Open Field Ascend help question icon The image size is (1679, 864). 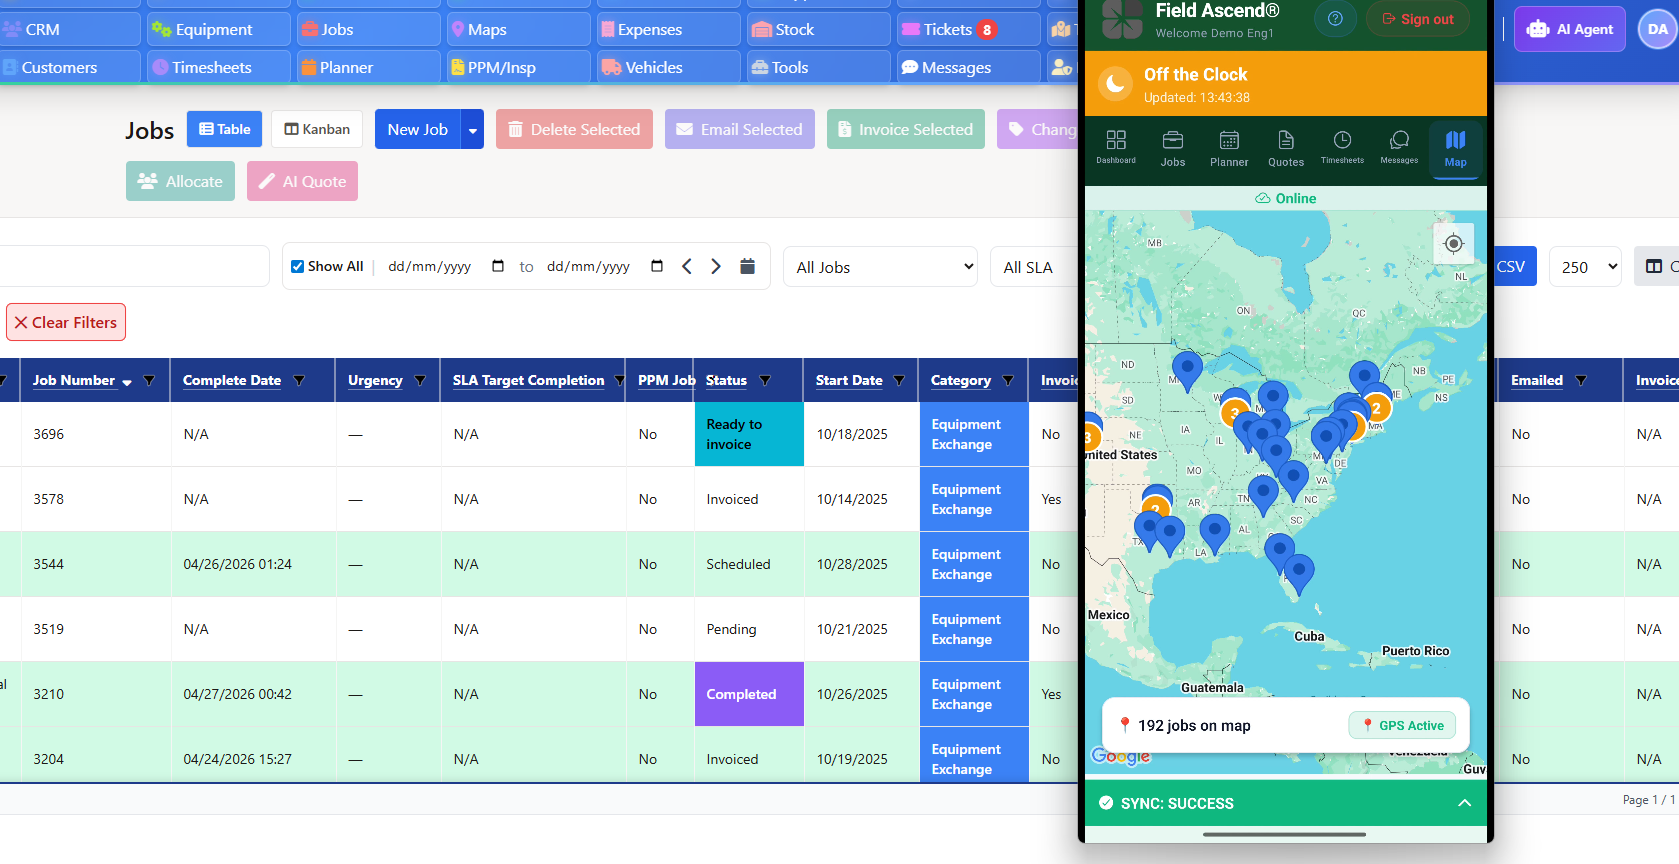pyautogui.click(x=1335, y=18)
